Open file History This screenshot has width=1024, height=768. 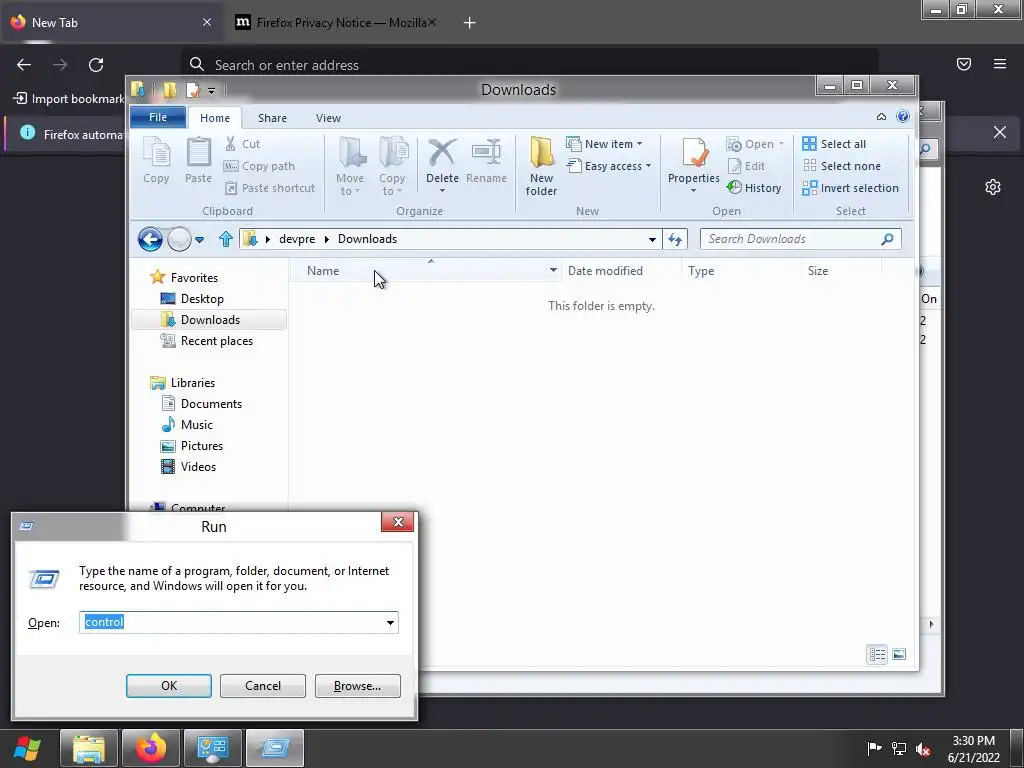(754, 188)
